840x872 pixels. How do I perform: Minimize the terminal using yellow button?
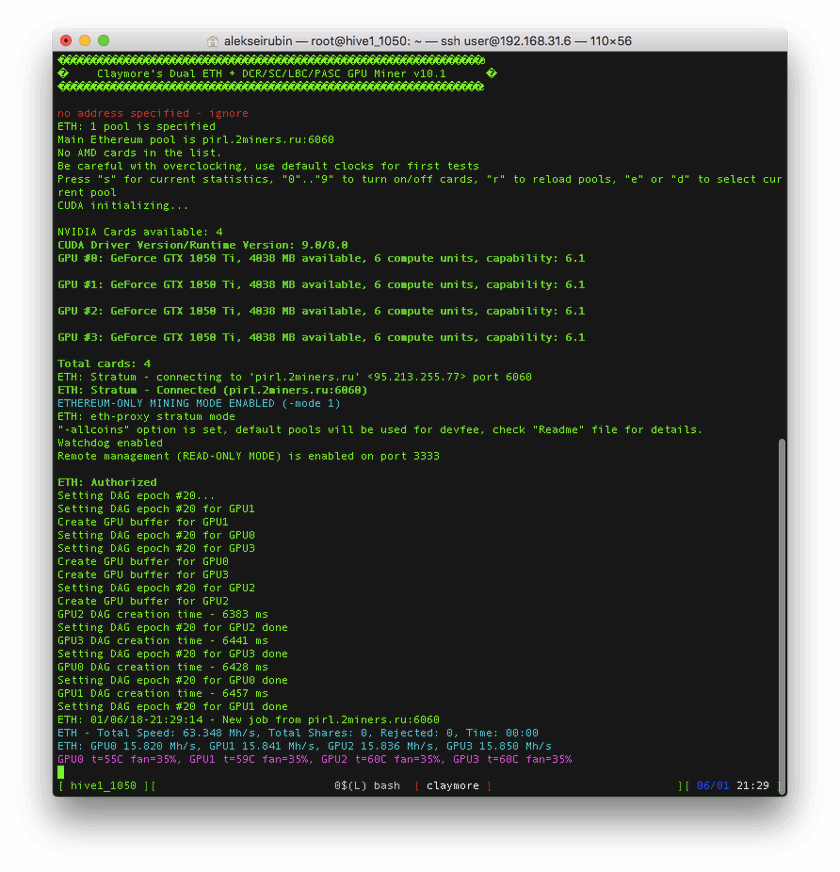[85, 41]
